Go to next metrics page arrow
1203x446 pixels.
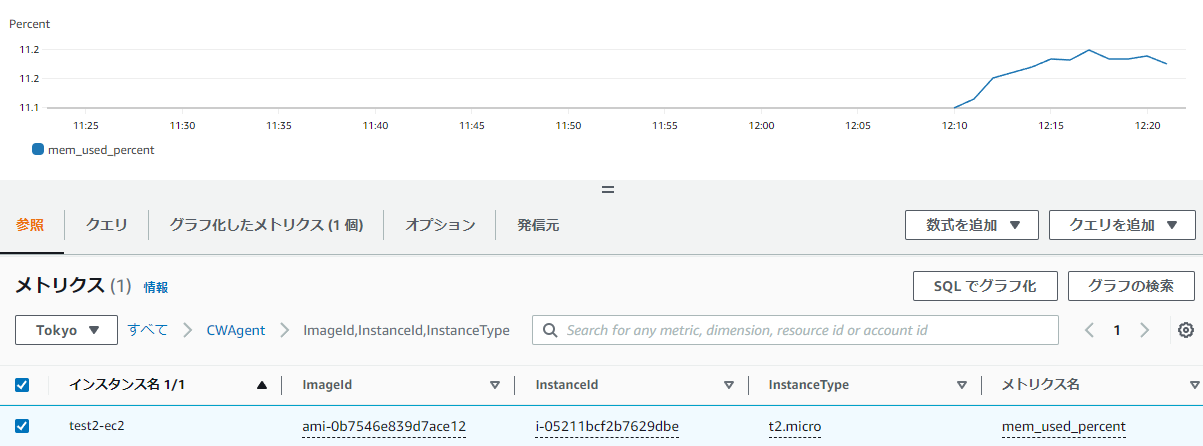pyautogui.click(x=1145, y=330)
